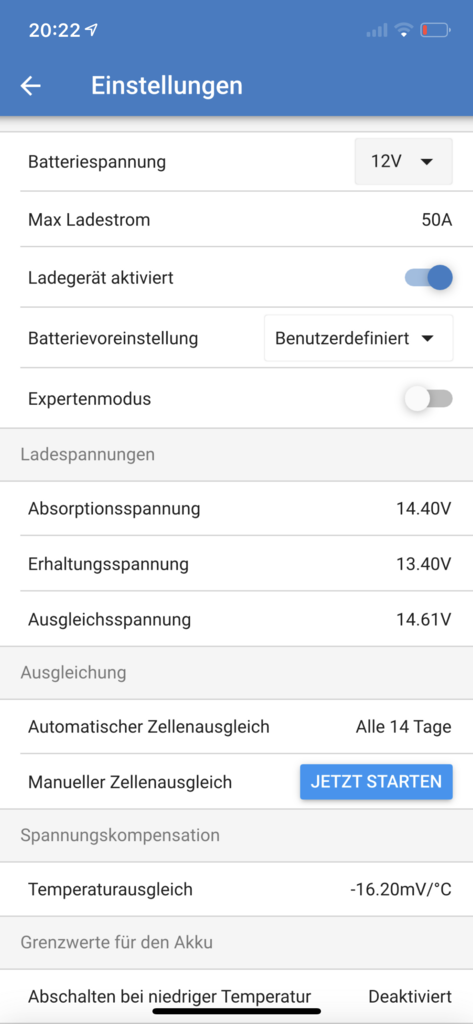Start manual equalization with JETZT STARTEN
473x1024 pixels.
pyautogui.click(x=376, y=782)
